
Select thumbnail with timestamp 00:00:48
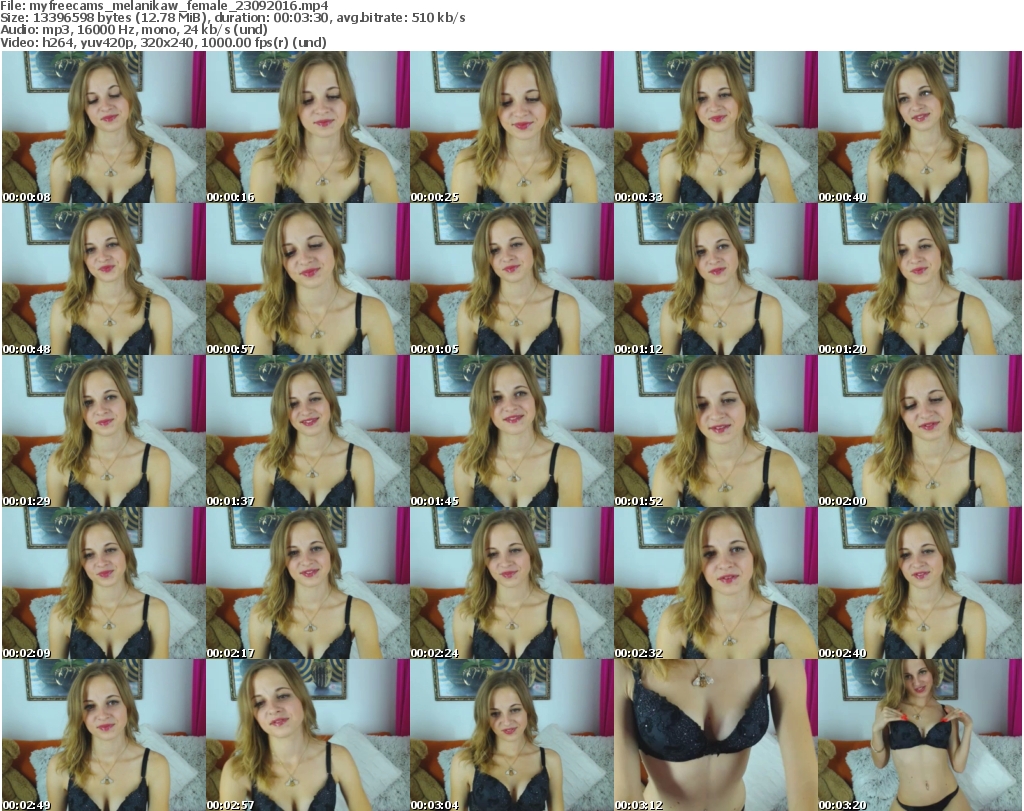coord(104,279)
